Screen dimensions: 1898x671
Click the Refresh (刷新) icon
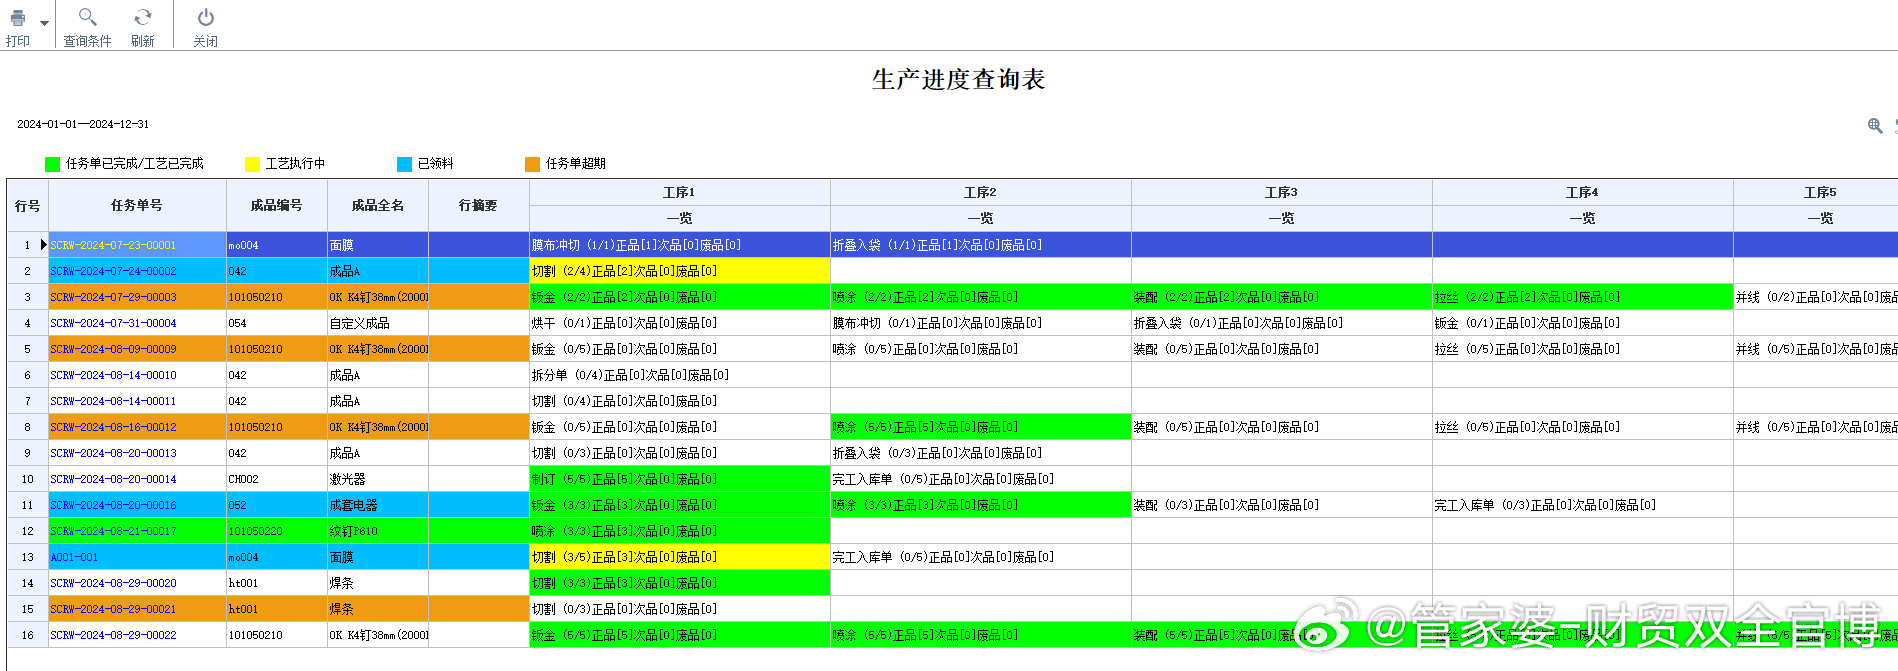pyautogui.click(x=143, y=17)
